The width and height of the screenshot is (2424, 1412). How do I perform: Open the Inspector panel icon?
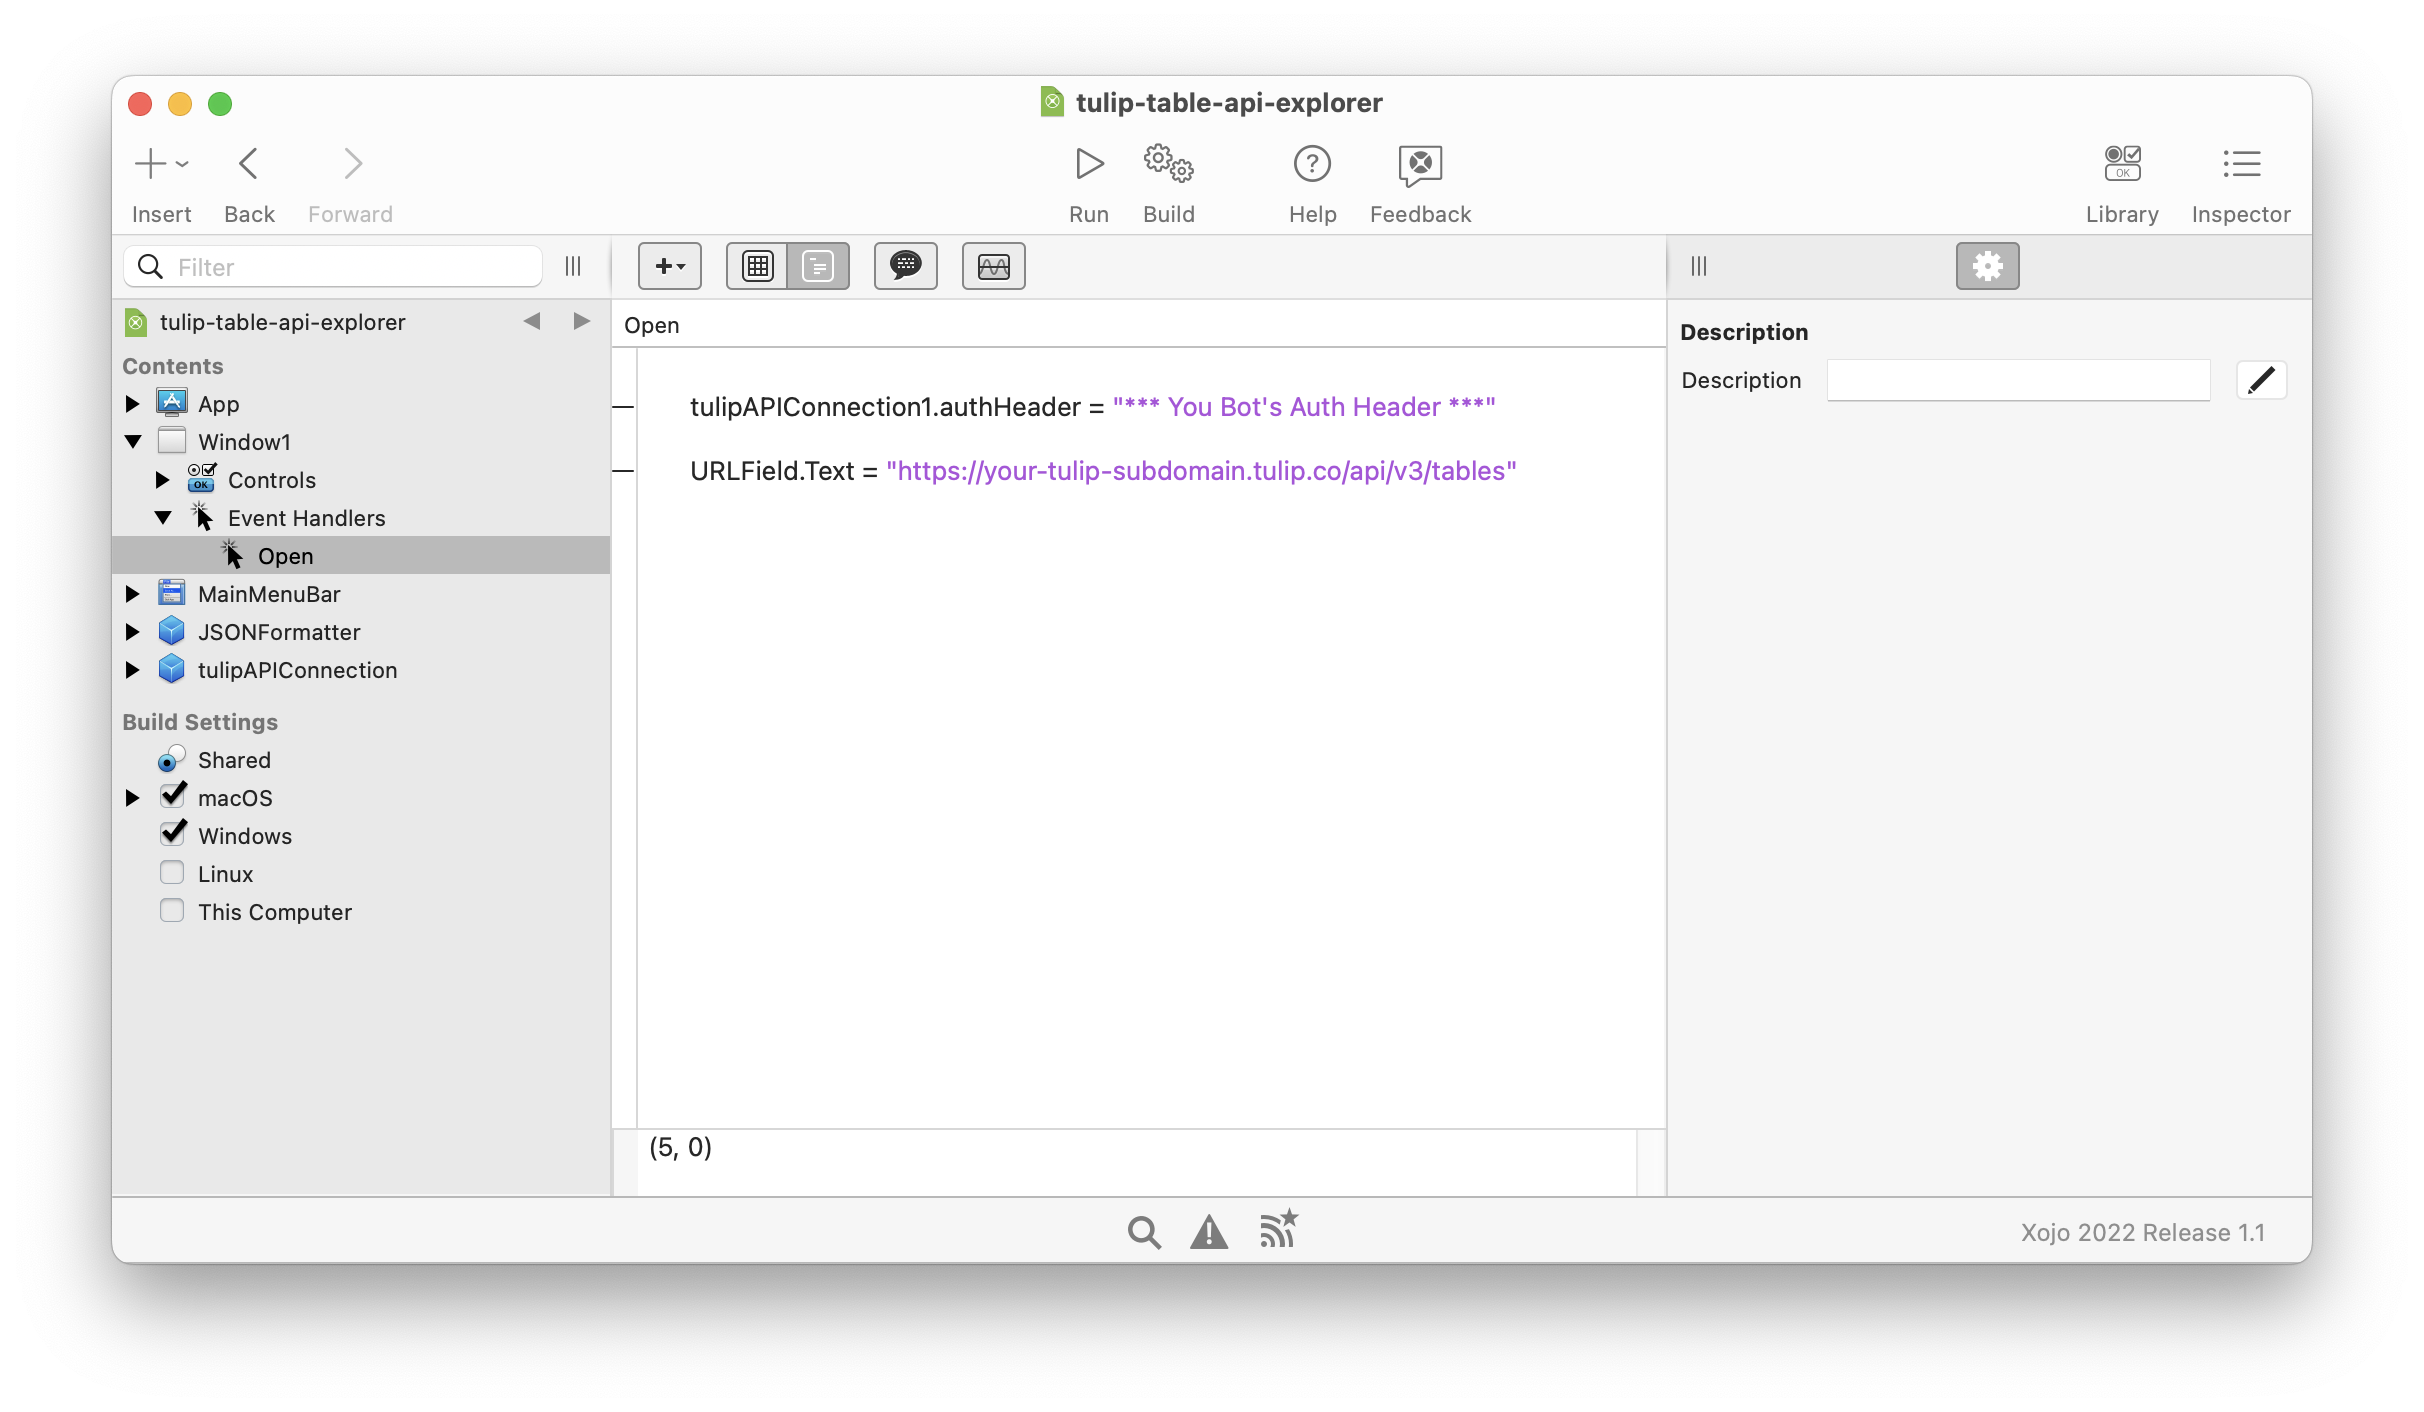pyautogui.click(x=2241, y=164)
